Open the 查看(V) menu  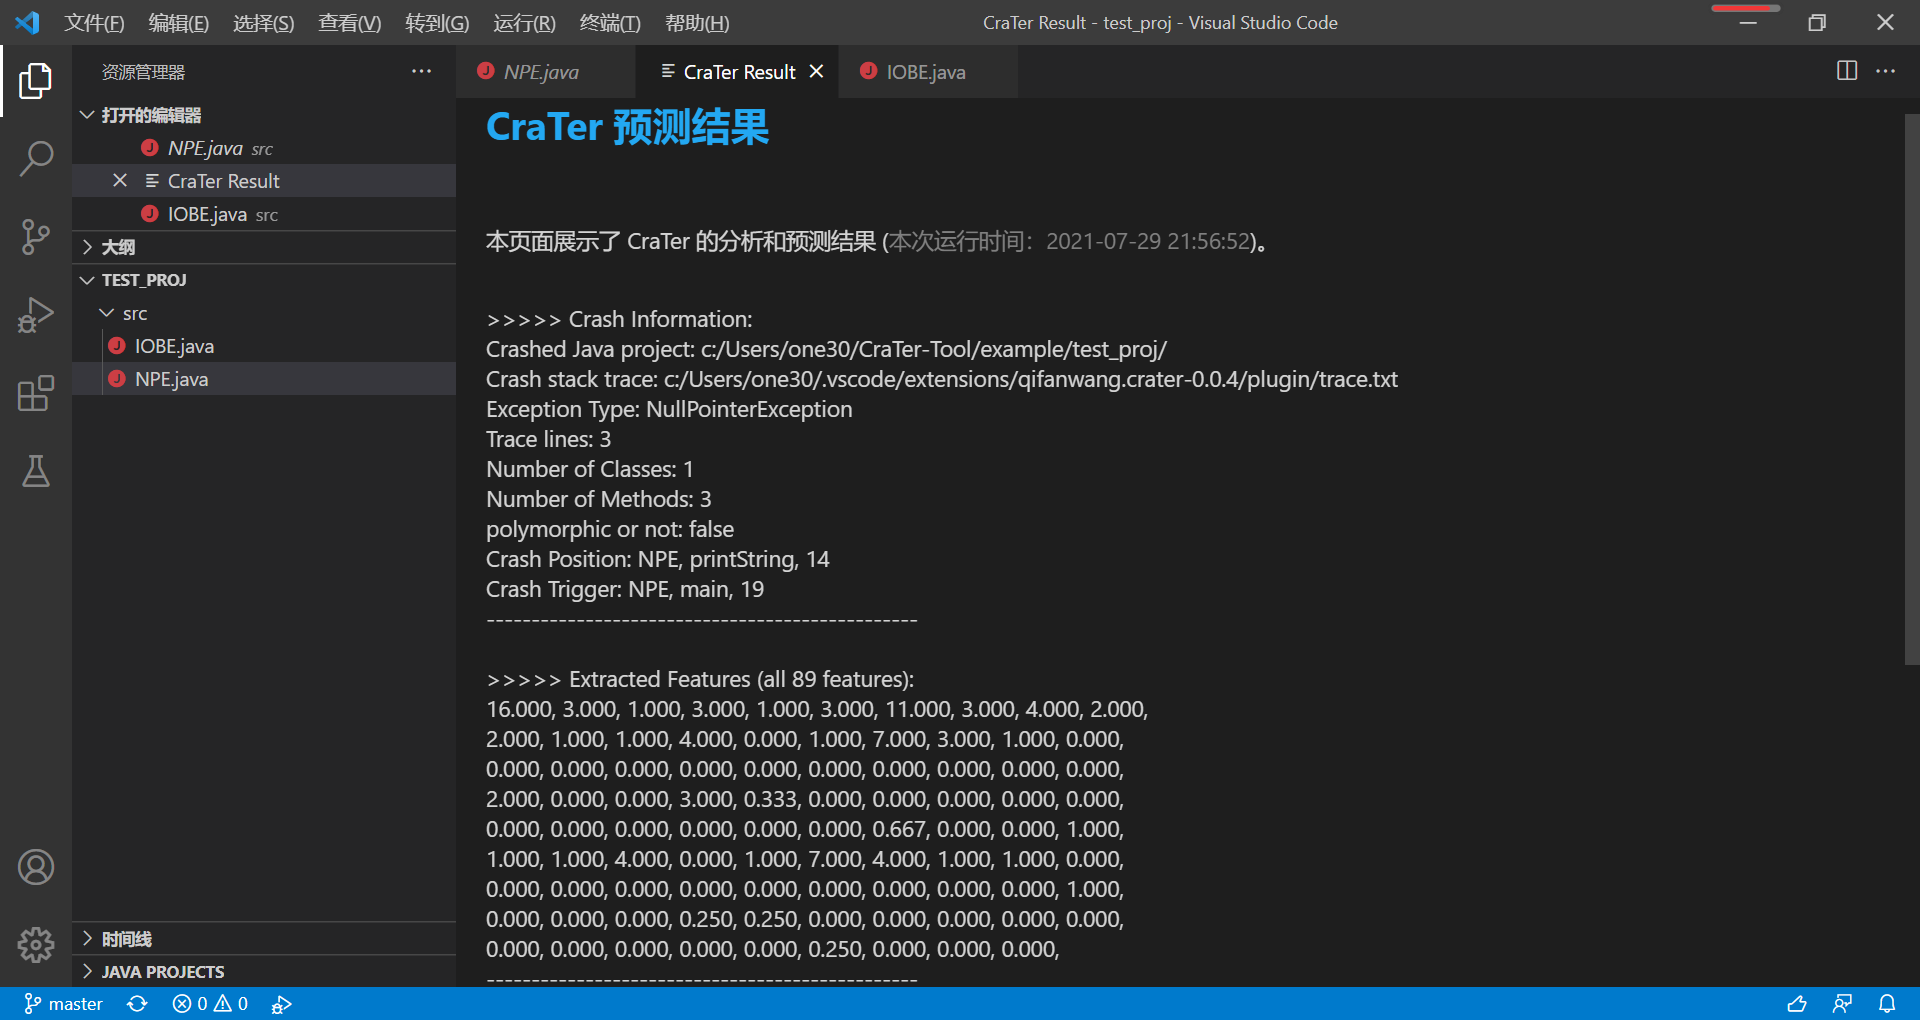click(350, 22)
